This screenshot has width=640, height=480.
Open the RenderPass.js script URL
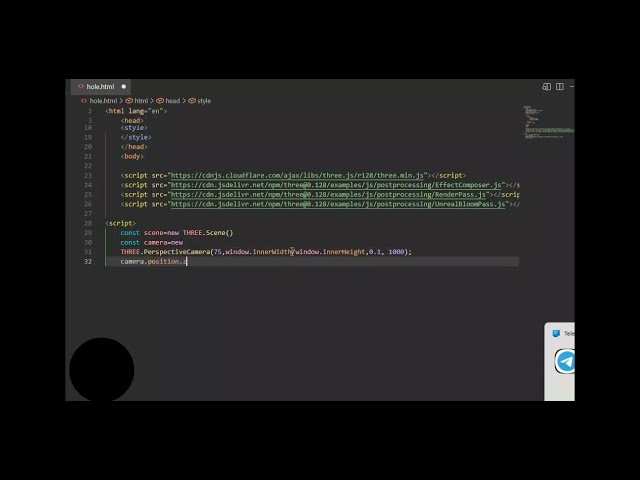click(x=328, y=195)
